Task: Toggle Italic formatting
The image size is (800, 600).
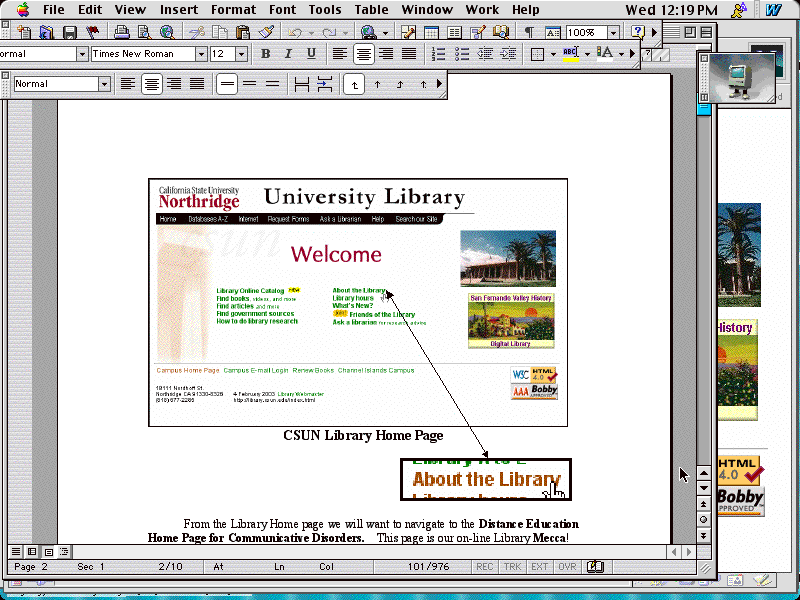Action: click(x=288, y=54)
